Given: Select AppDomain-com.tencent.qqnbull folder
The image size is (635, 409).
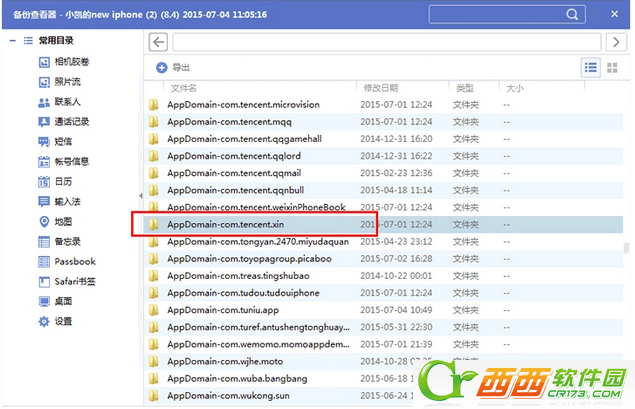Looking at the screenshot, I should (383, 190).
